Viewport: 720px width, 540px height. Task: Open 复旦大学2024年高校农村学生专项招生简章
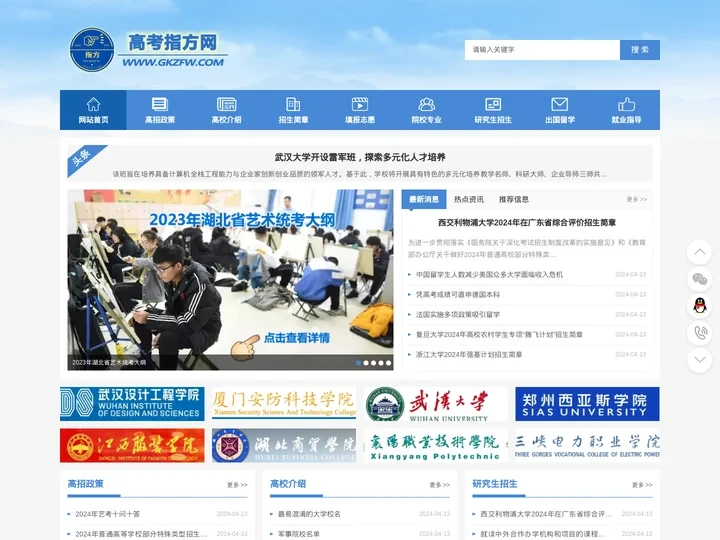499,334
